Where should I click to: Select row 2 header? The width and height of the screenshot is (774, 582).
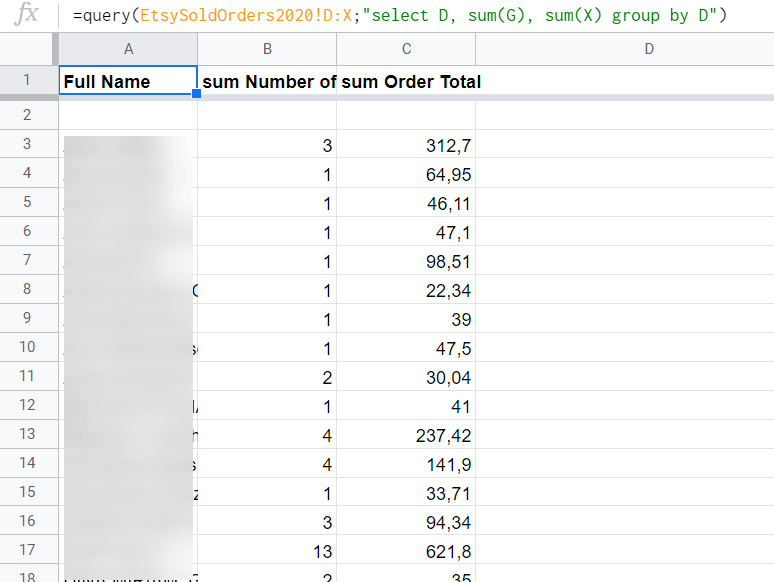pos(27,115)
